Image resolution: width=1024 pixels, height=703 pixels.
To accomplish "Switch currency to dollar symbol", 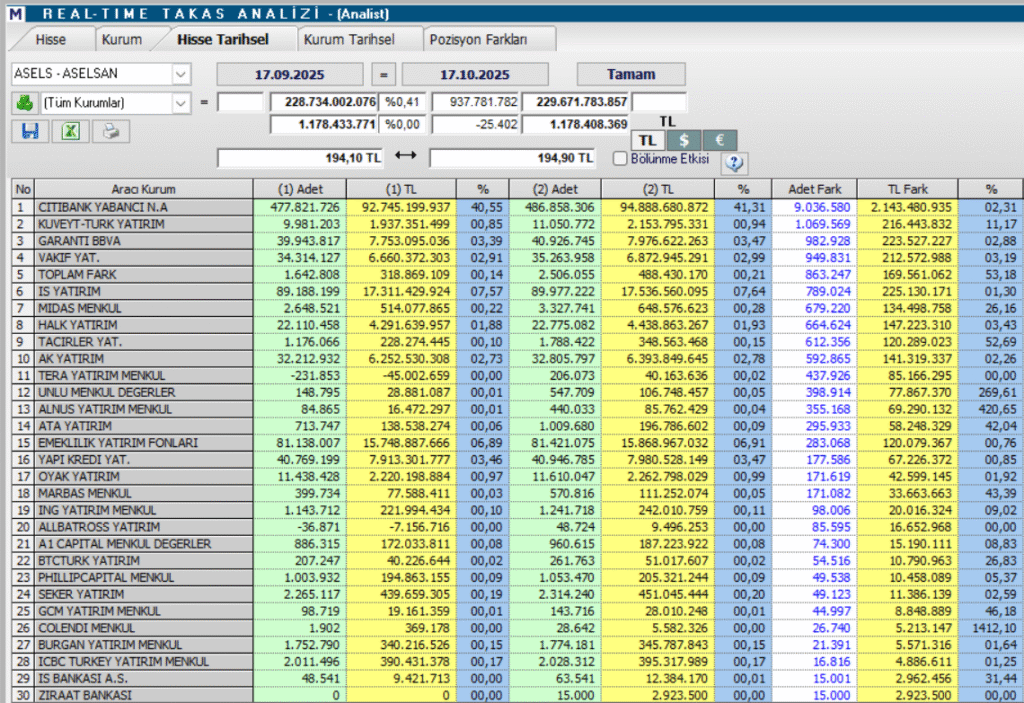I will [x=683, y=141].
